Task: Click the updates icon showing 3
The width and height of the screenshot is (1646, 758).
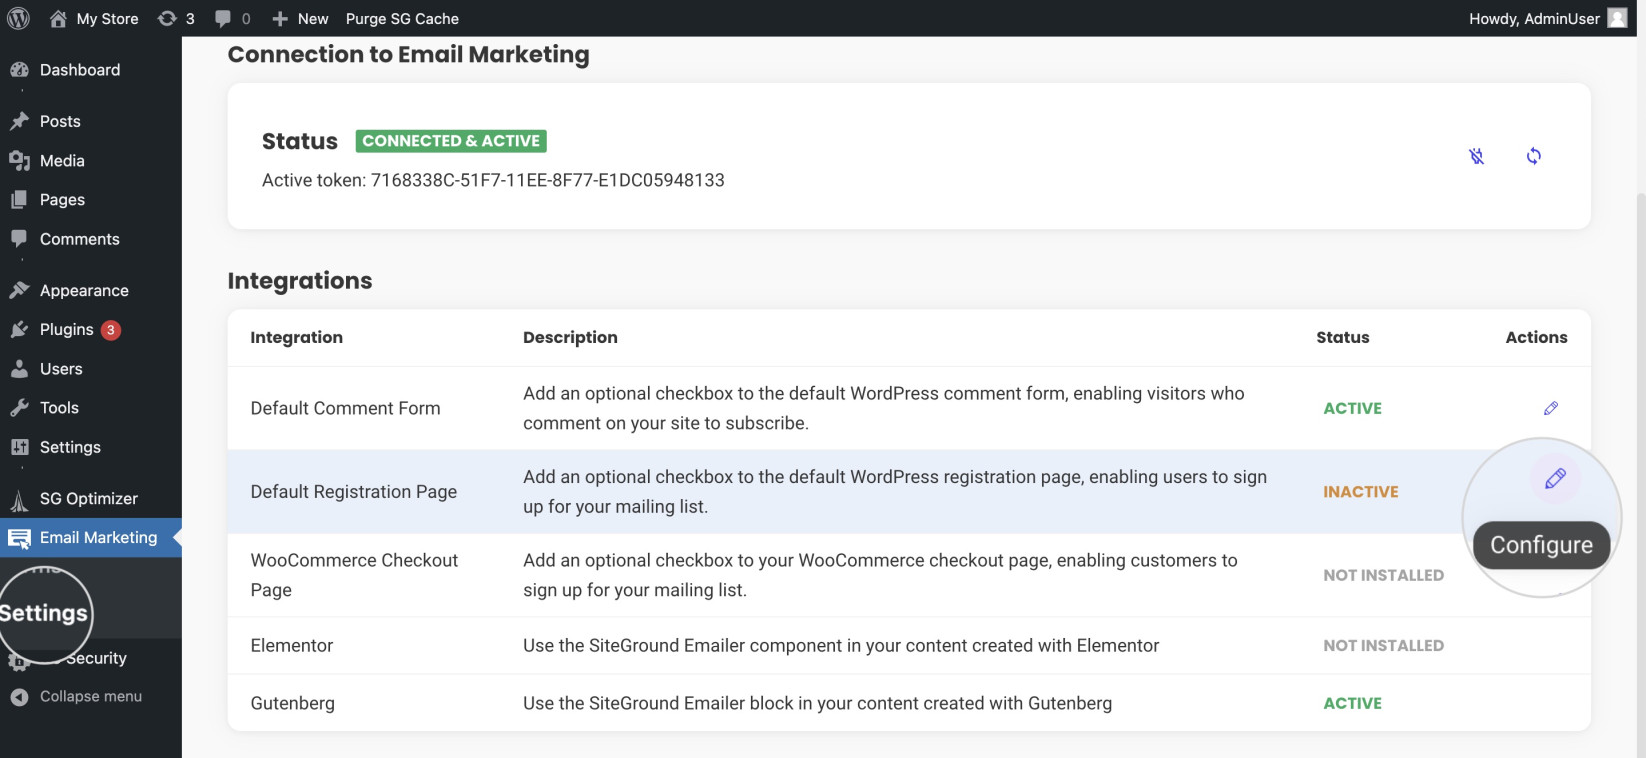Action: point(167,18)
